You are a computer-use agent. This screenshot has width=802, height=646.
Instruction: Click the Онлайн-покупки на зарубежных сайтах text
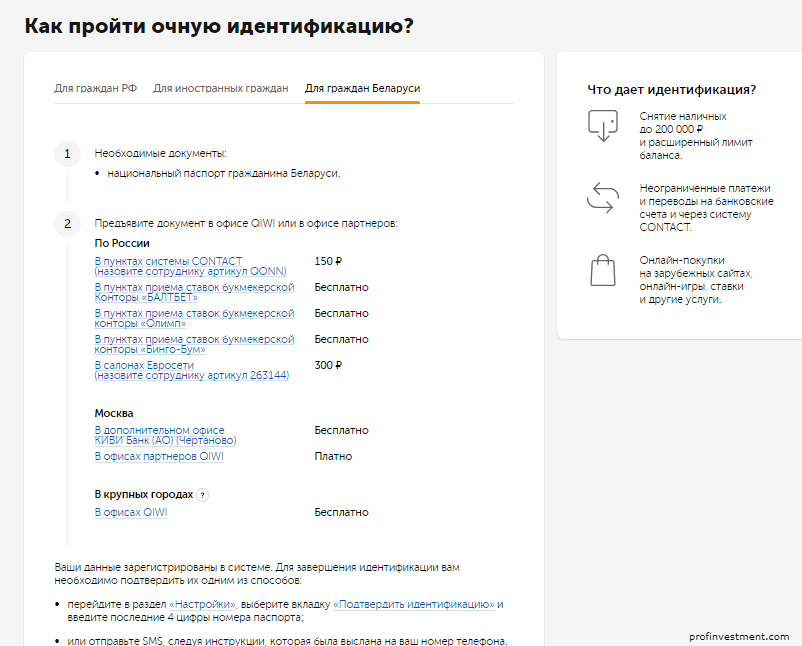coord(696,280)
